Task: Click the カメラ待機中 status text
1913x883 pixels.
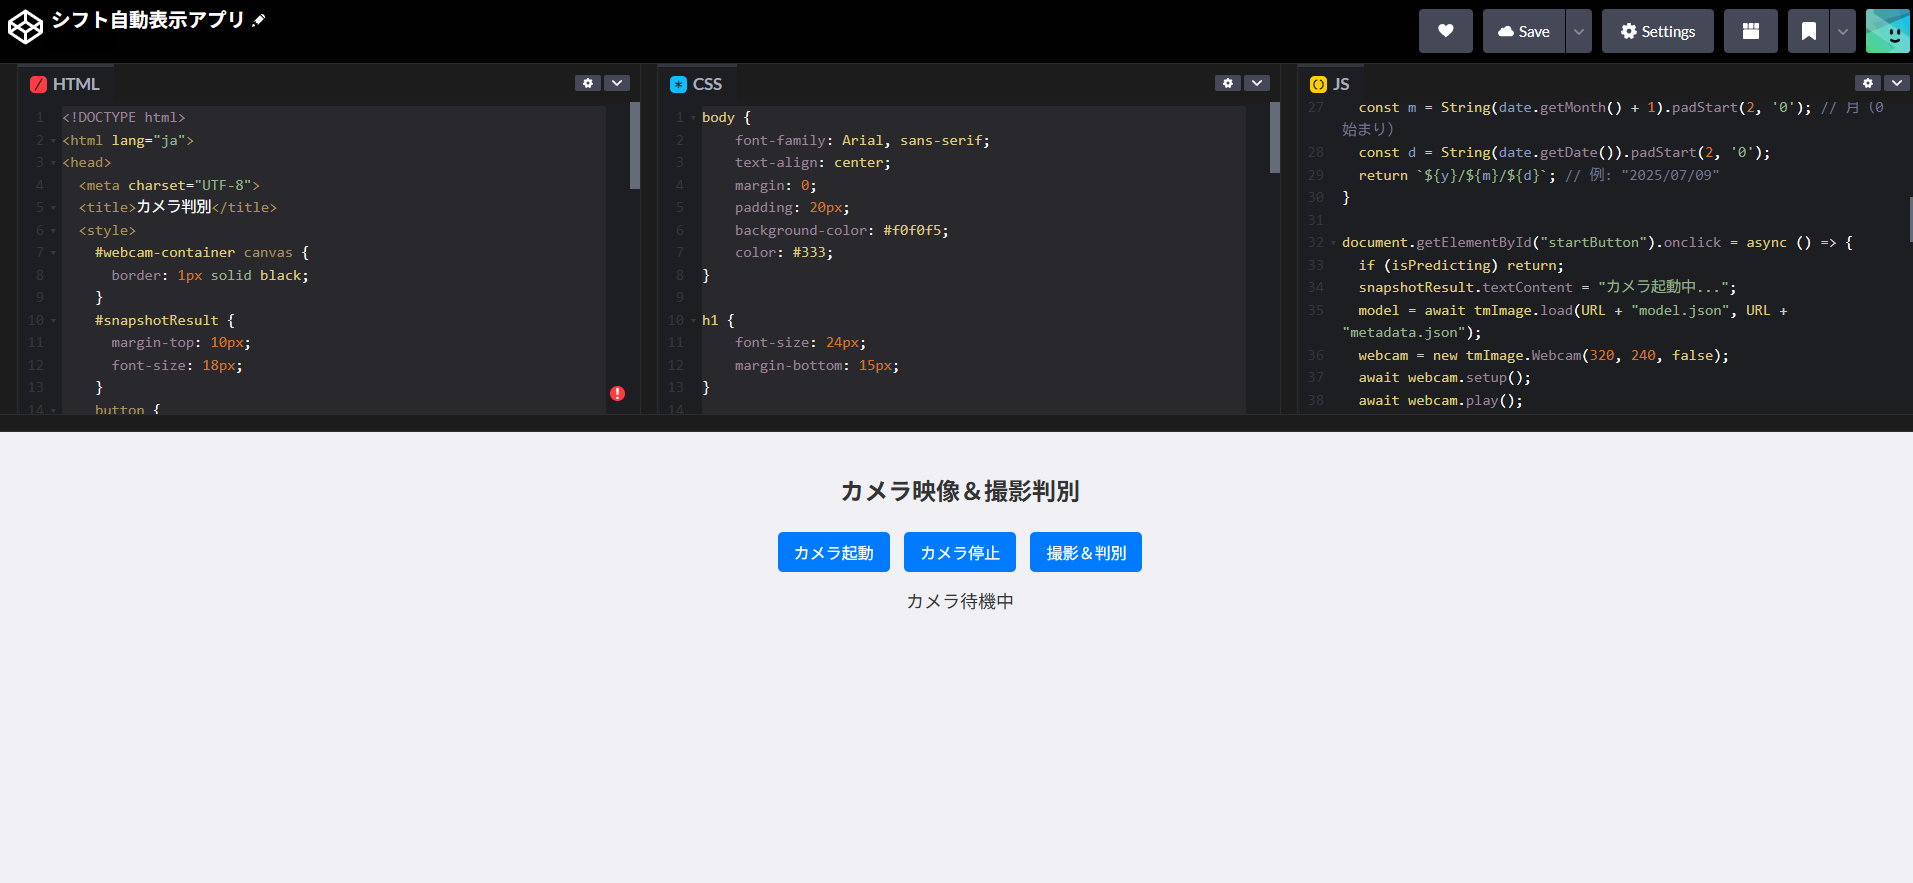Action: pyautogui.click(x=959, y=601)
